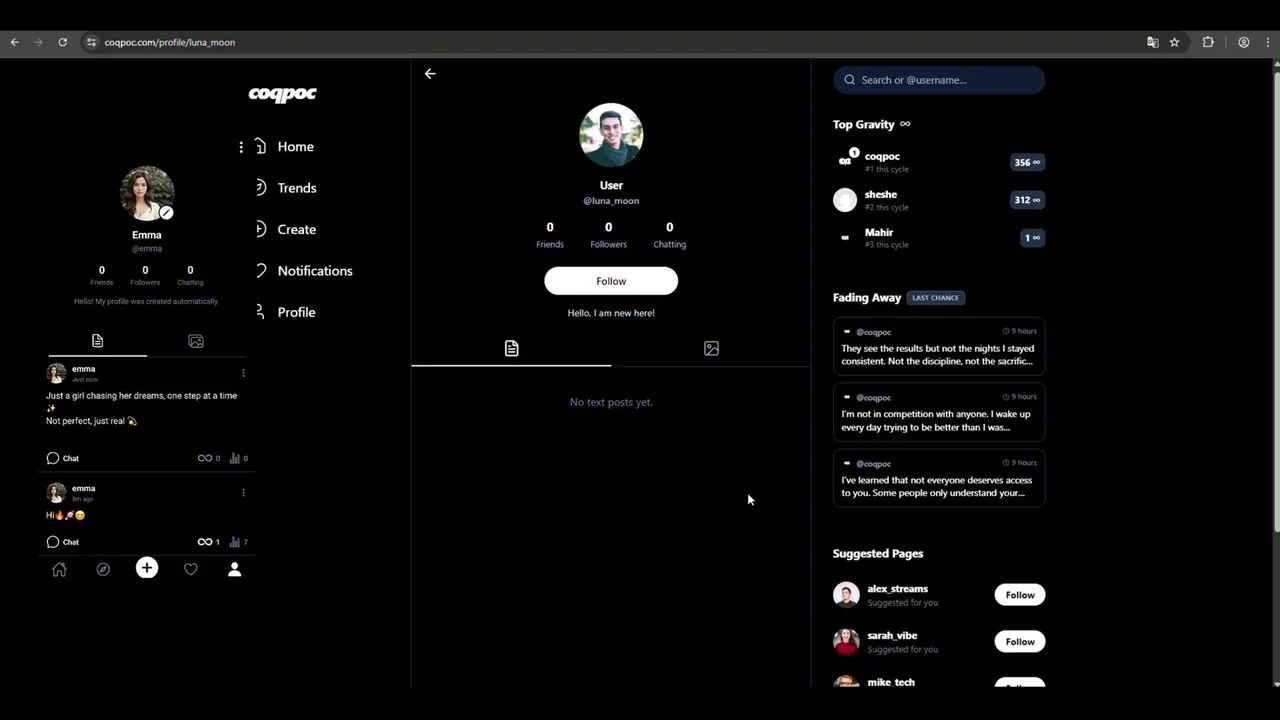Open alex_streams suggested profile
Viewport: 1280px width, 720px height.
pos(897,589)
